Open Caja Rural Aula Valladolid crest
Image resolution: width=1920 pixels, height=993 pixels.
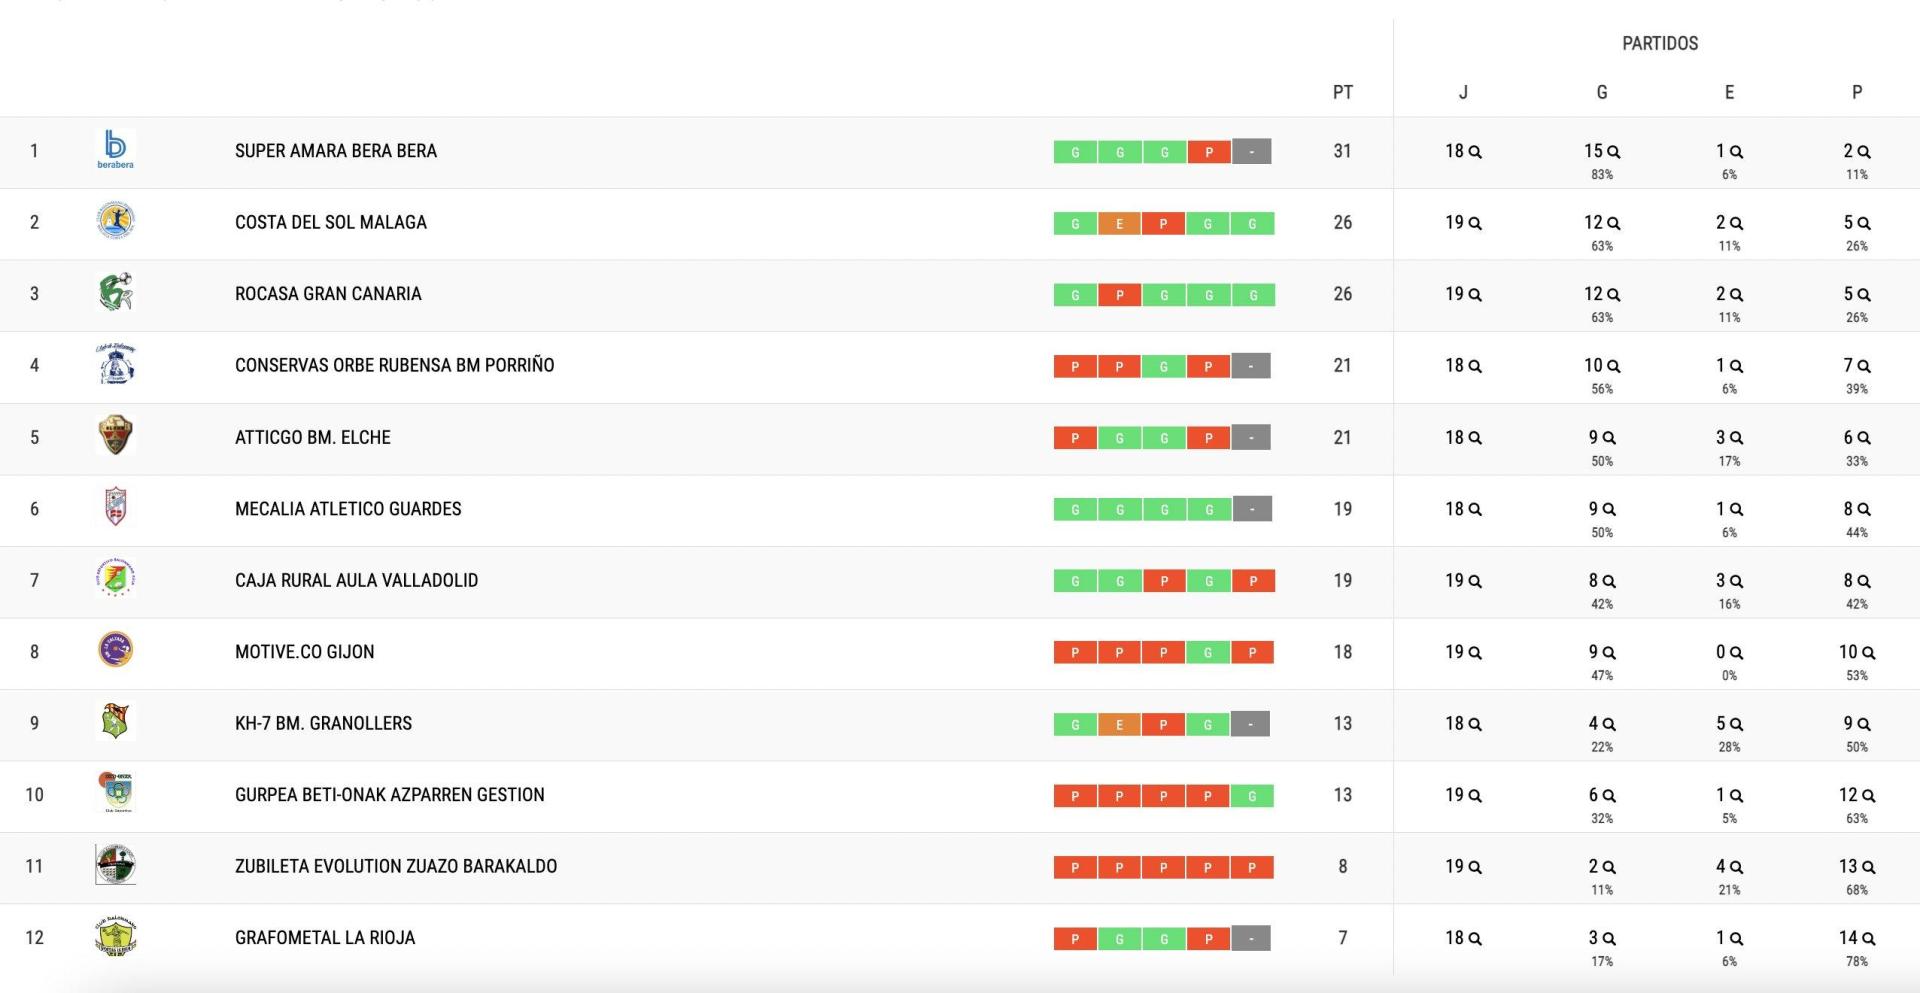115,579
